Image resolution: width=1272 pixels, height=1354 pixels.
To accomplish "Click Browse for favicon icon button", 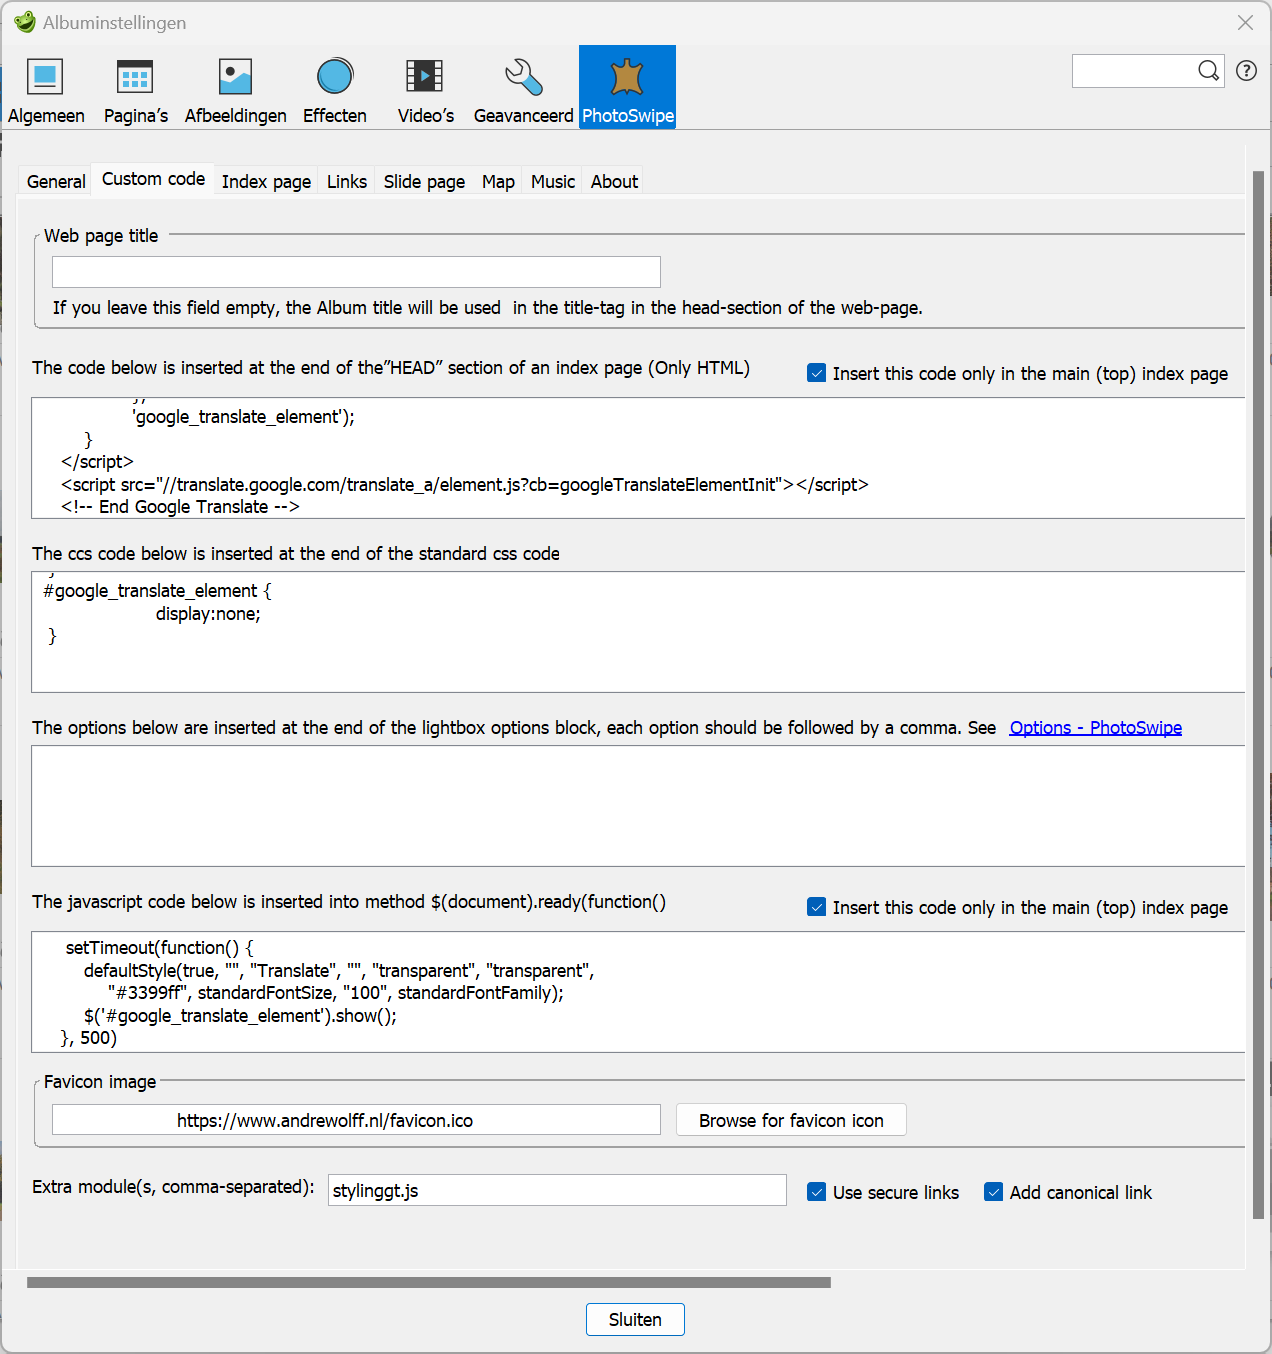I will click(791, 1120).
